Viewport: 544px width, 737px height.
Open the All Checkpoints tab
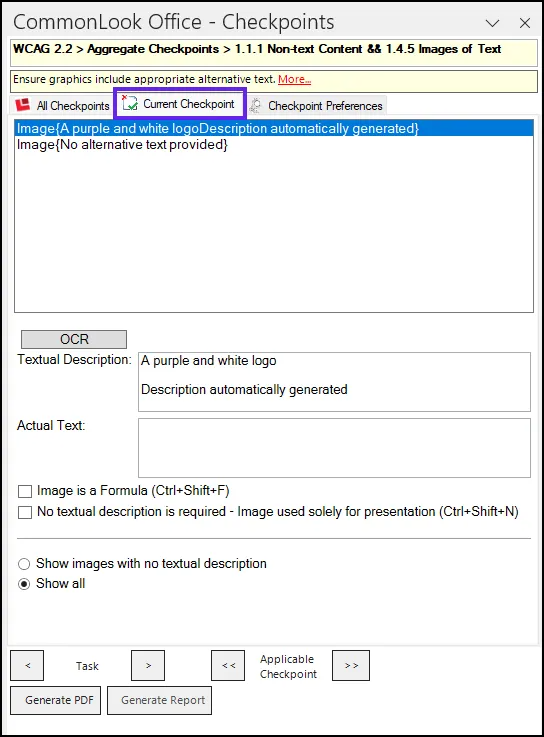62,105
